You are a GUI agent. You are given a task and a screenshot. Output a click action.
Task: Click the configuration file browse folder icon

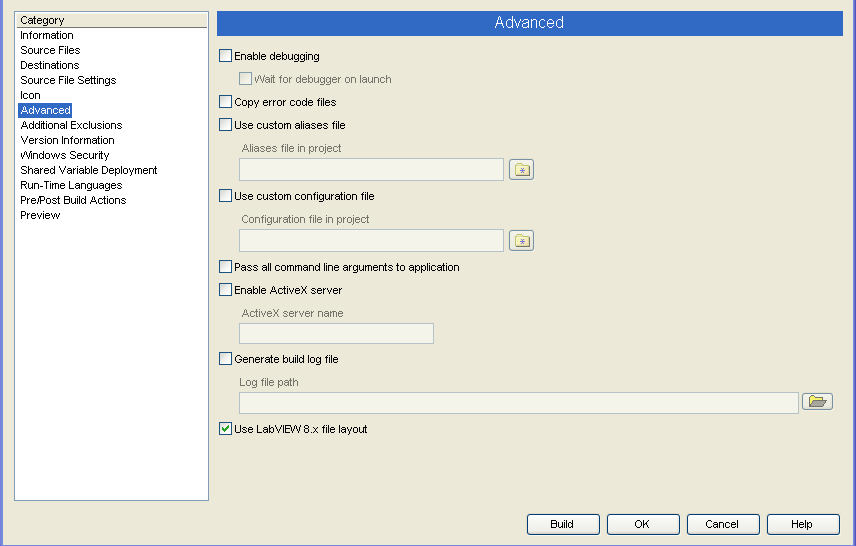[x=521, y=241]
